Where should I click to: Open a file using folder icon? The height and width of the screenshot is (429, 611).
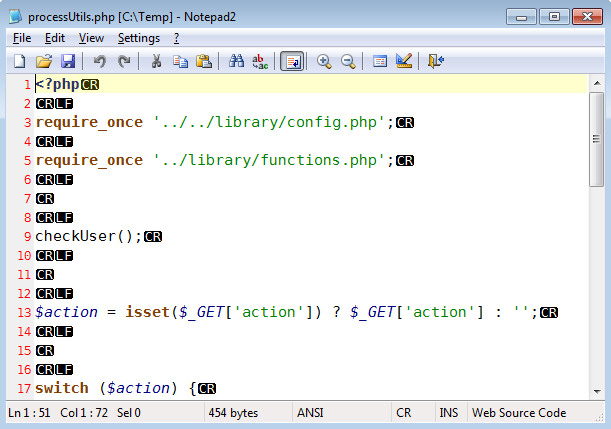(44, 61)
